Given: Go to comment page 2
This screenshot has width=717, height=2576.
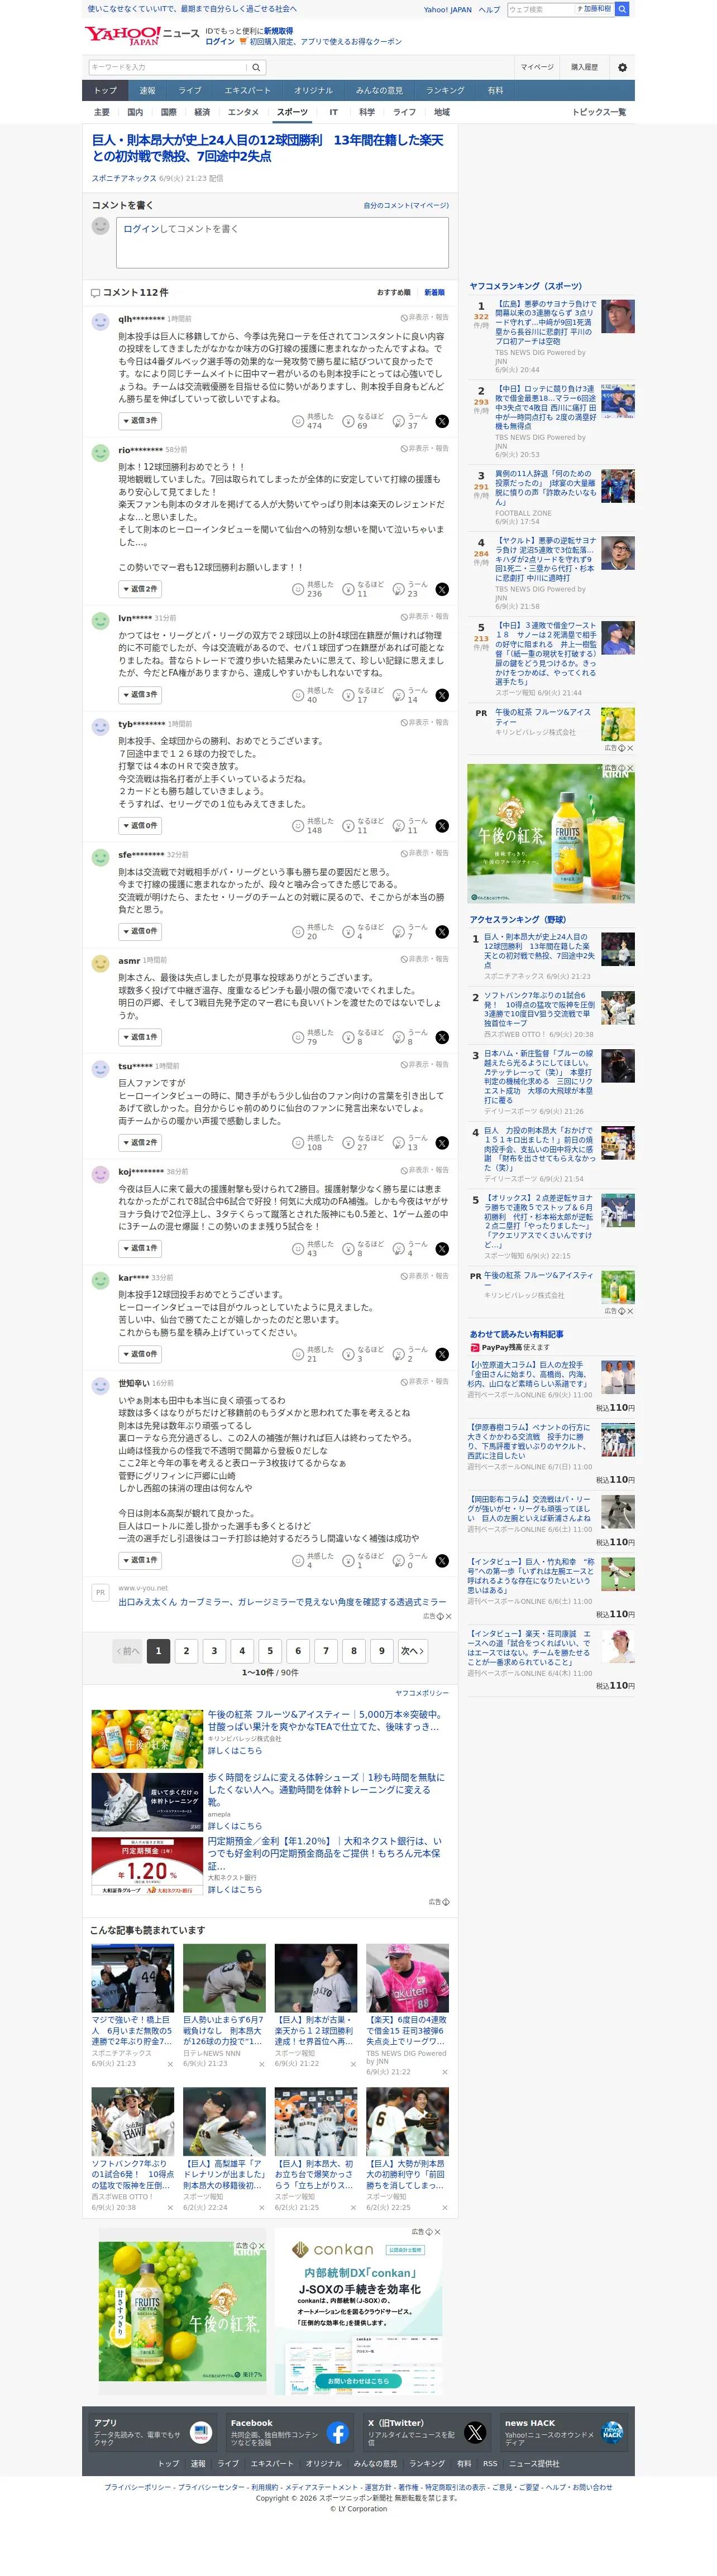Looking at the screenshot, I should point(186,1651).
